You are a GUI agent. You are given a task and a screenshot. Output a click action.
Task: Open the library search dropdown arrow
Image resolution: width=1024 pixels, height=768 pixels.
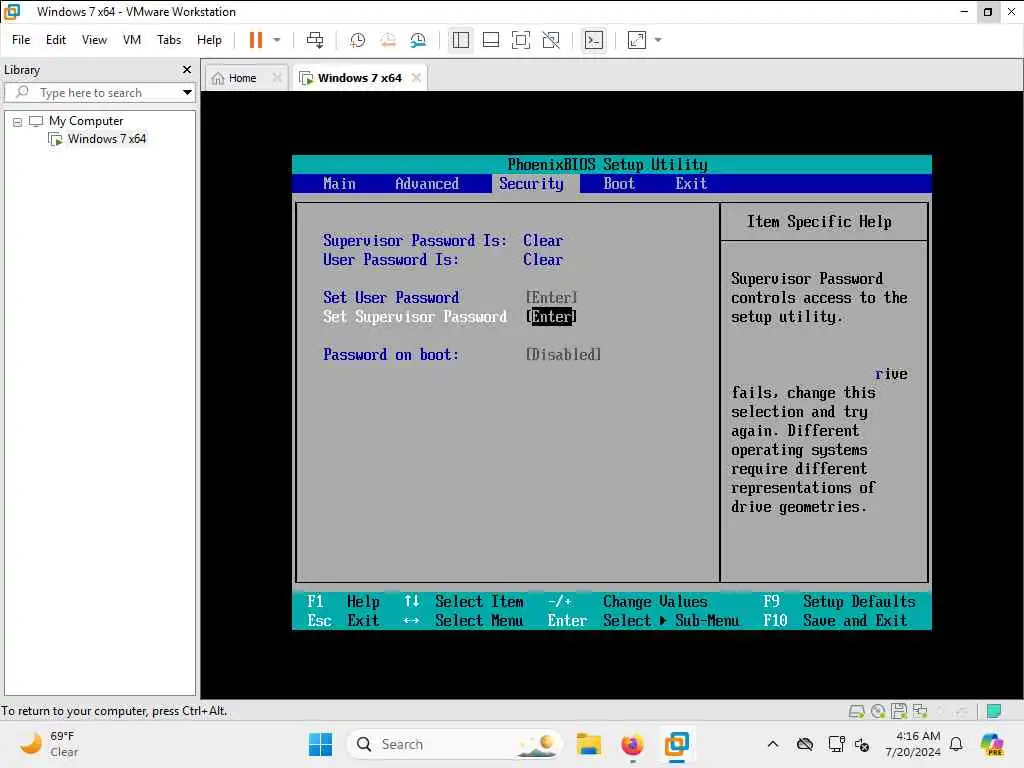click(187, 93)
